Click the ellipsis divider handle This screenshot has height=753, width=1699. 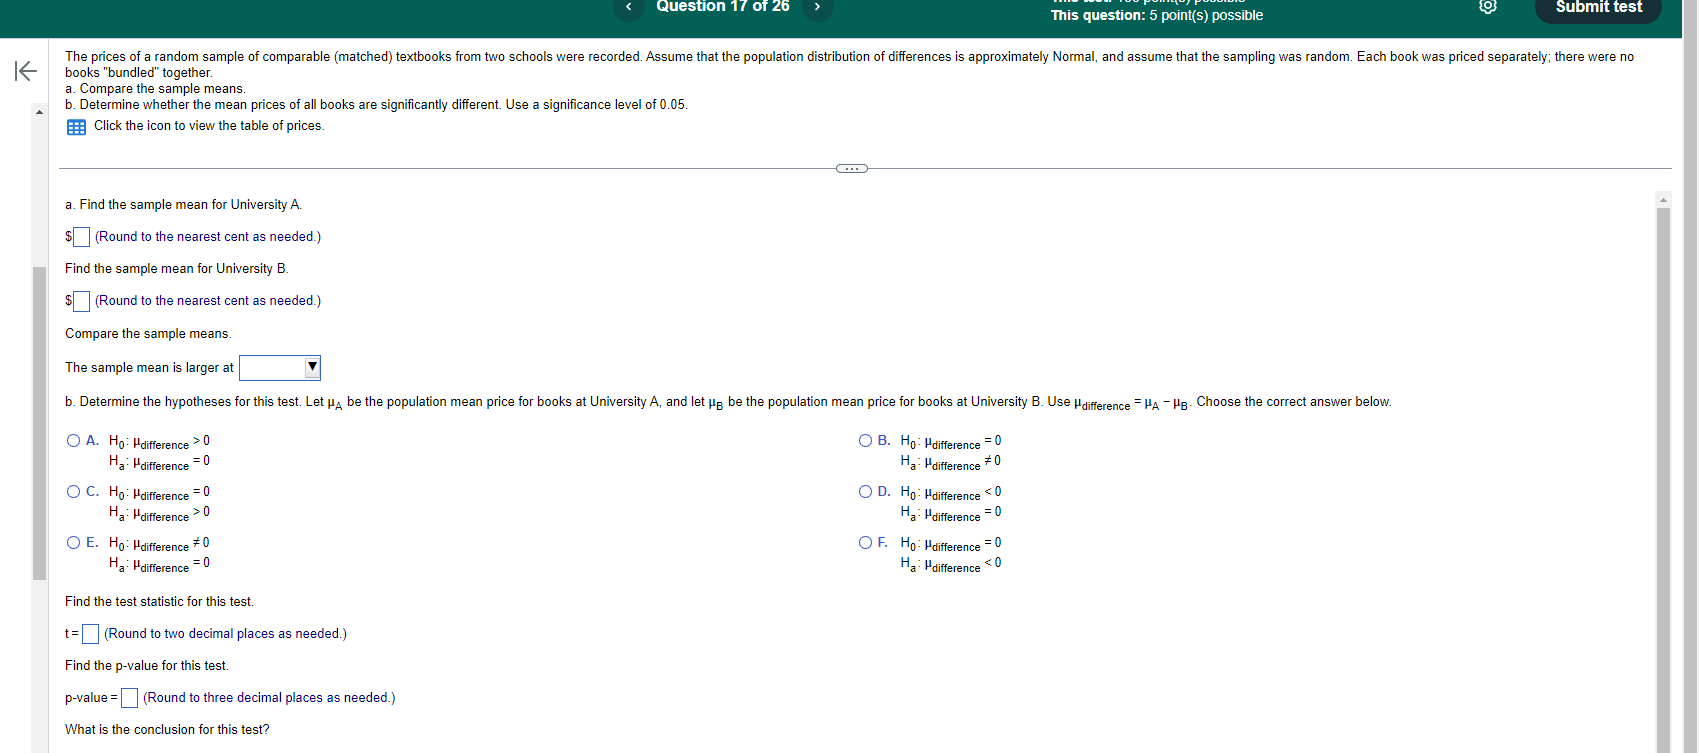tap(852, 168)
